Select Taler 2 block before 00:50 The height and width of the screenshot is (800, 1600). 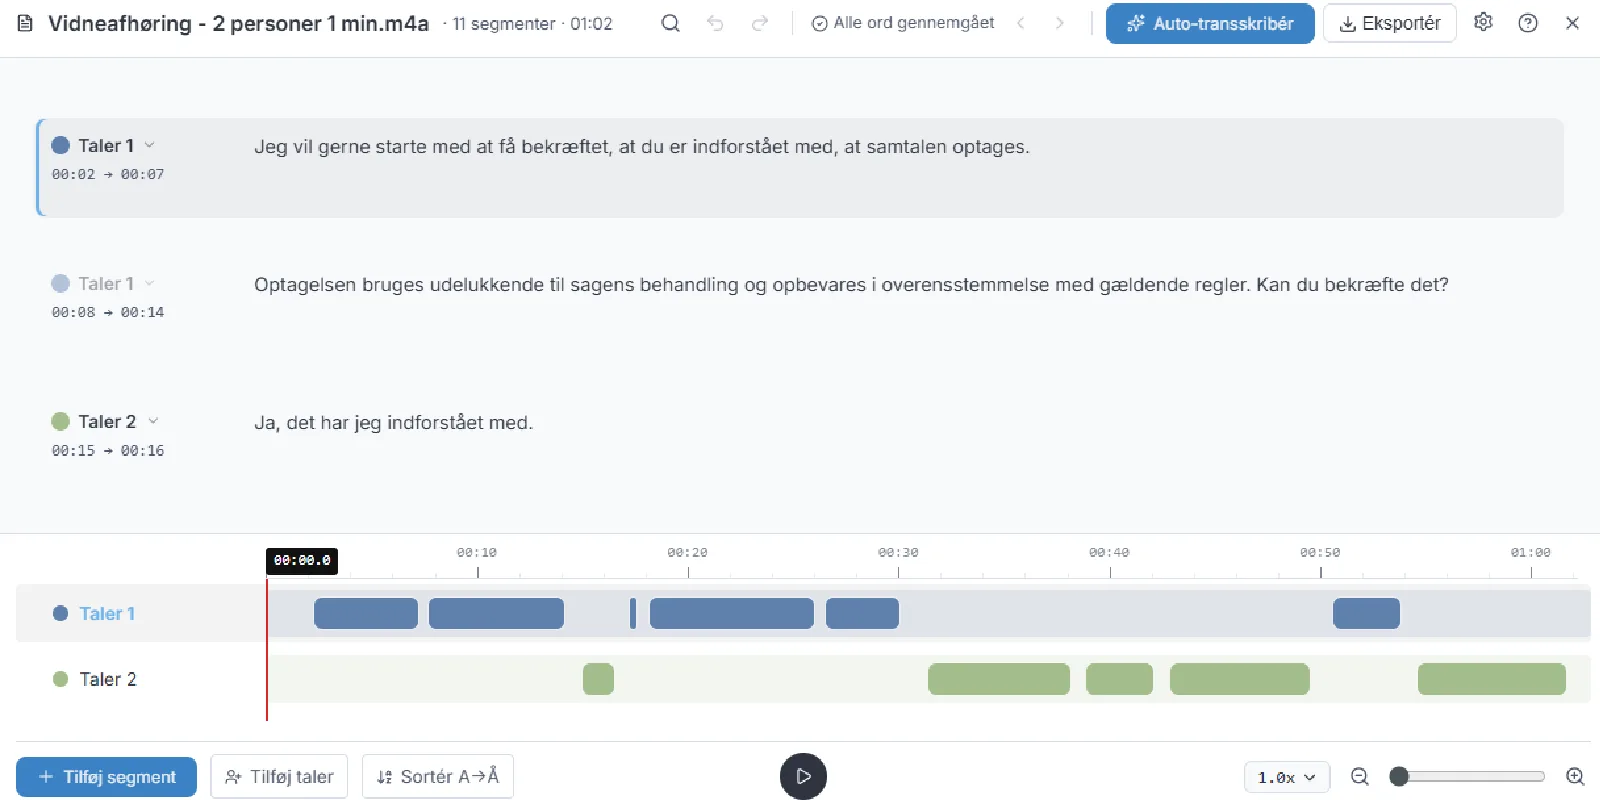point(1240,679)
